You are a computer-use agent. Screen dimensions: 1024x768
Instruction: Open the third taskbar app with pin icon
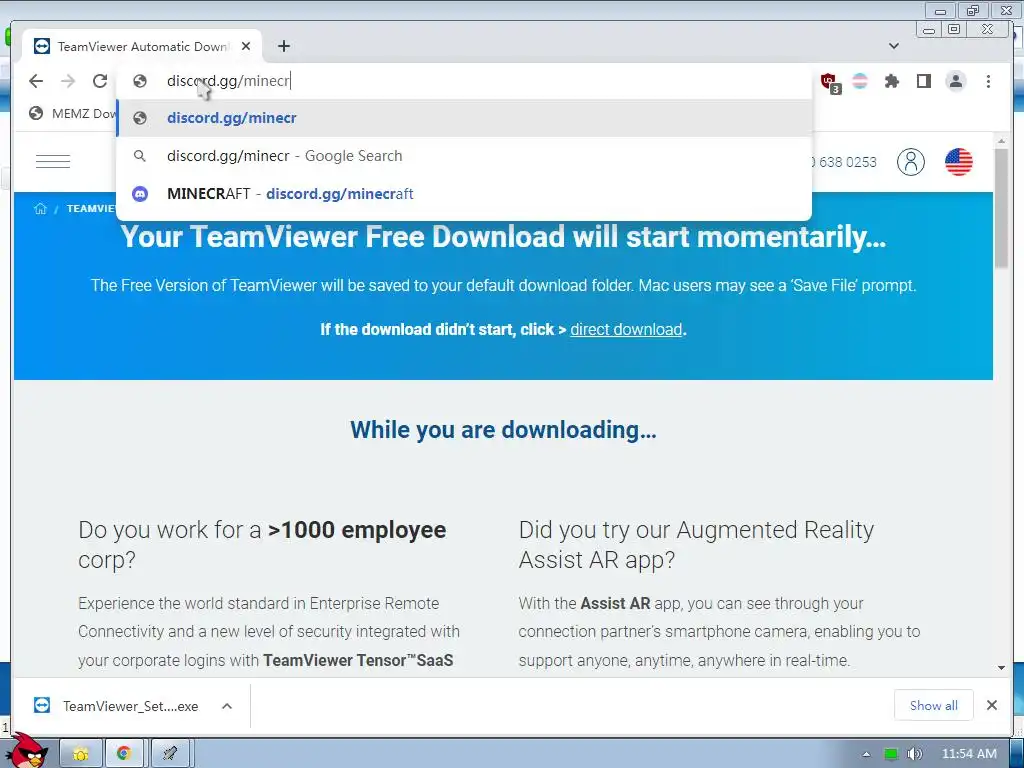tap(170, 754)
